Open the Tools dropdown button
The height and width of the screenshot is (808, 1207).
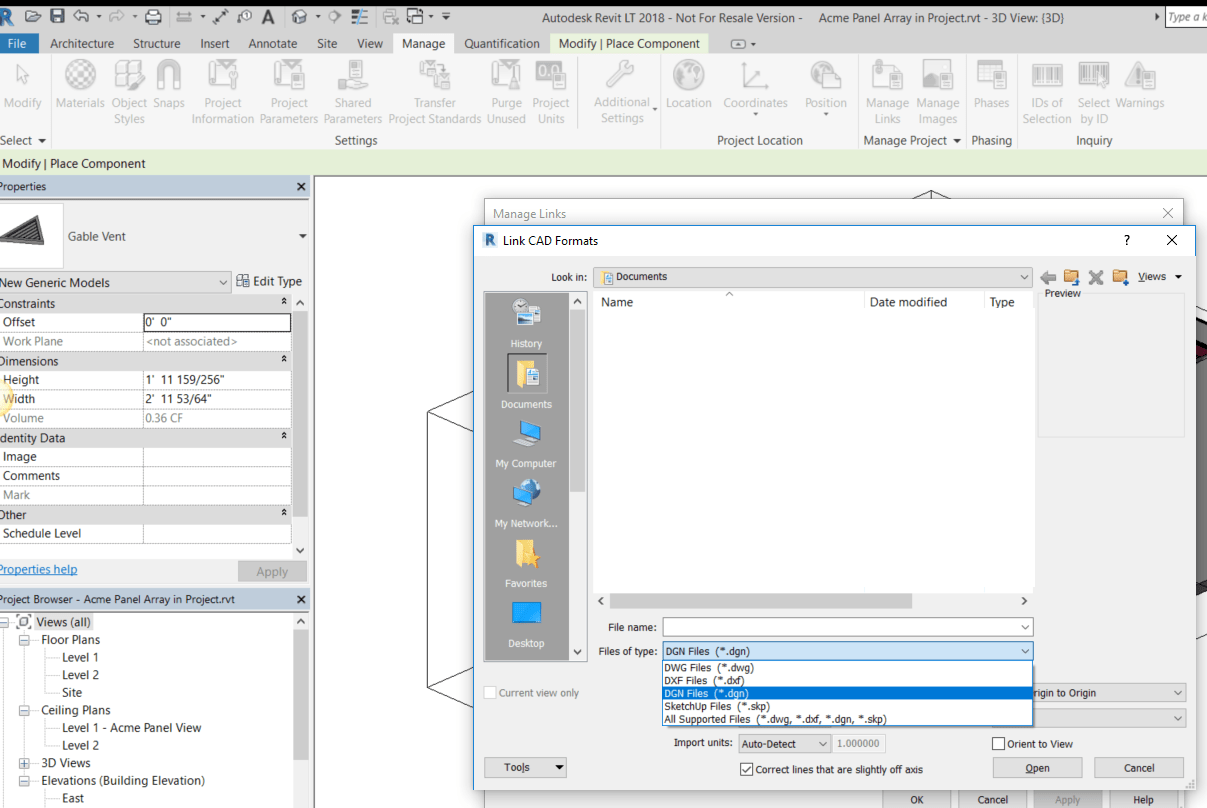pyautogui.click(x=525, y=768)
